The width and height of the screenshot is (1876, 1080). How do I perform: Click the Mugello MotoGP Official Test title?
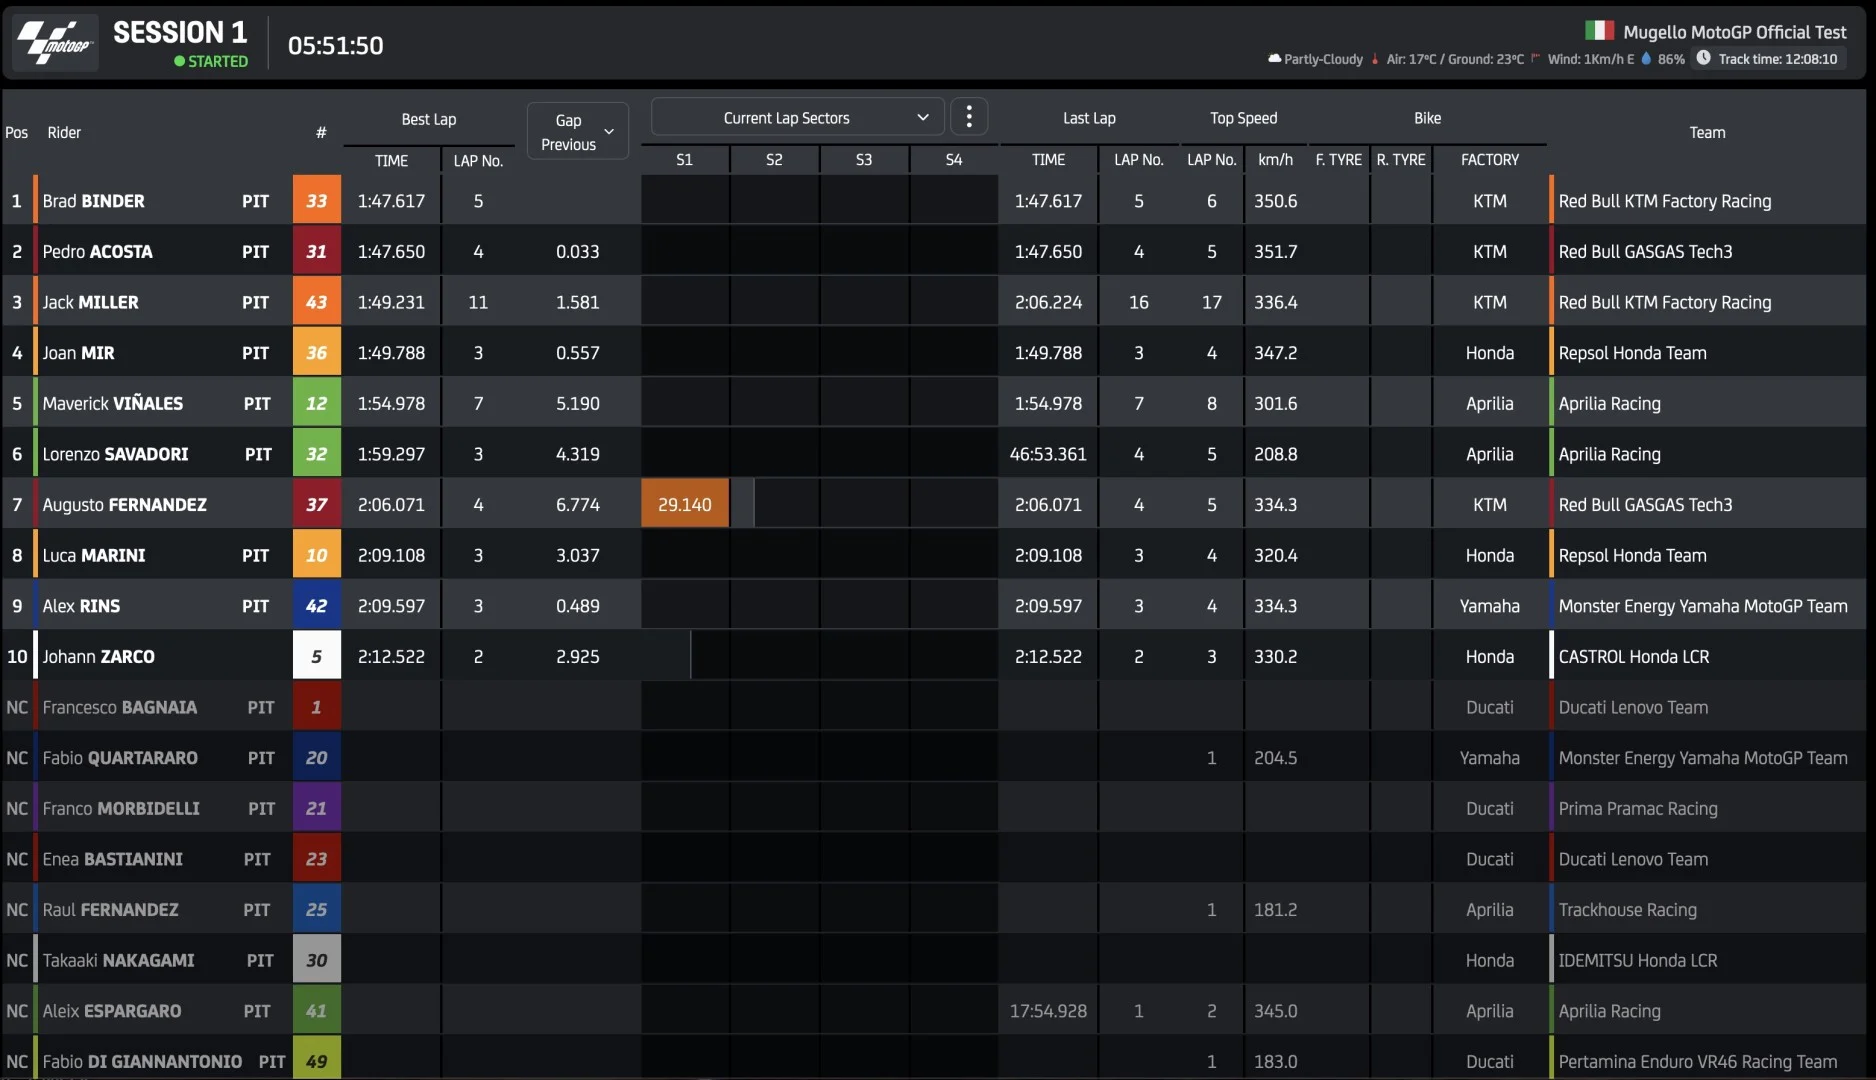[x=1735, y=32]
